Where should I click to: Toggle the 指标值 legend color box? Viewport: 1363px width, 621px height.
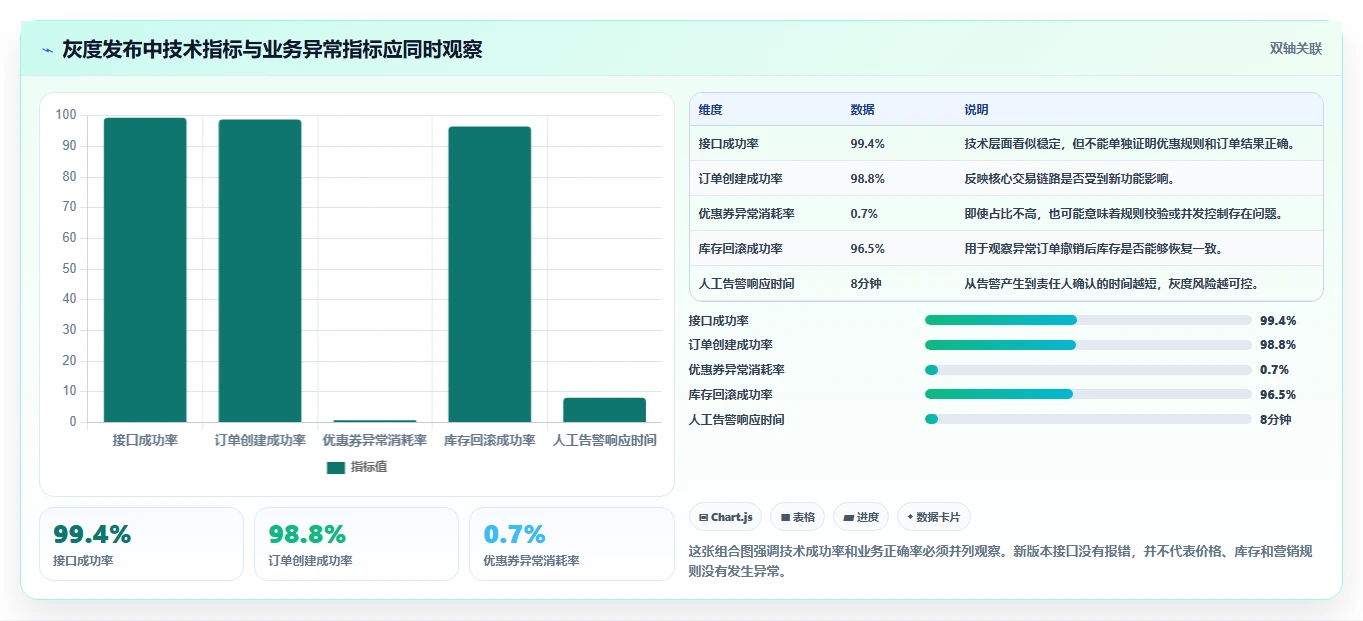tap(336, 467)
